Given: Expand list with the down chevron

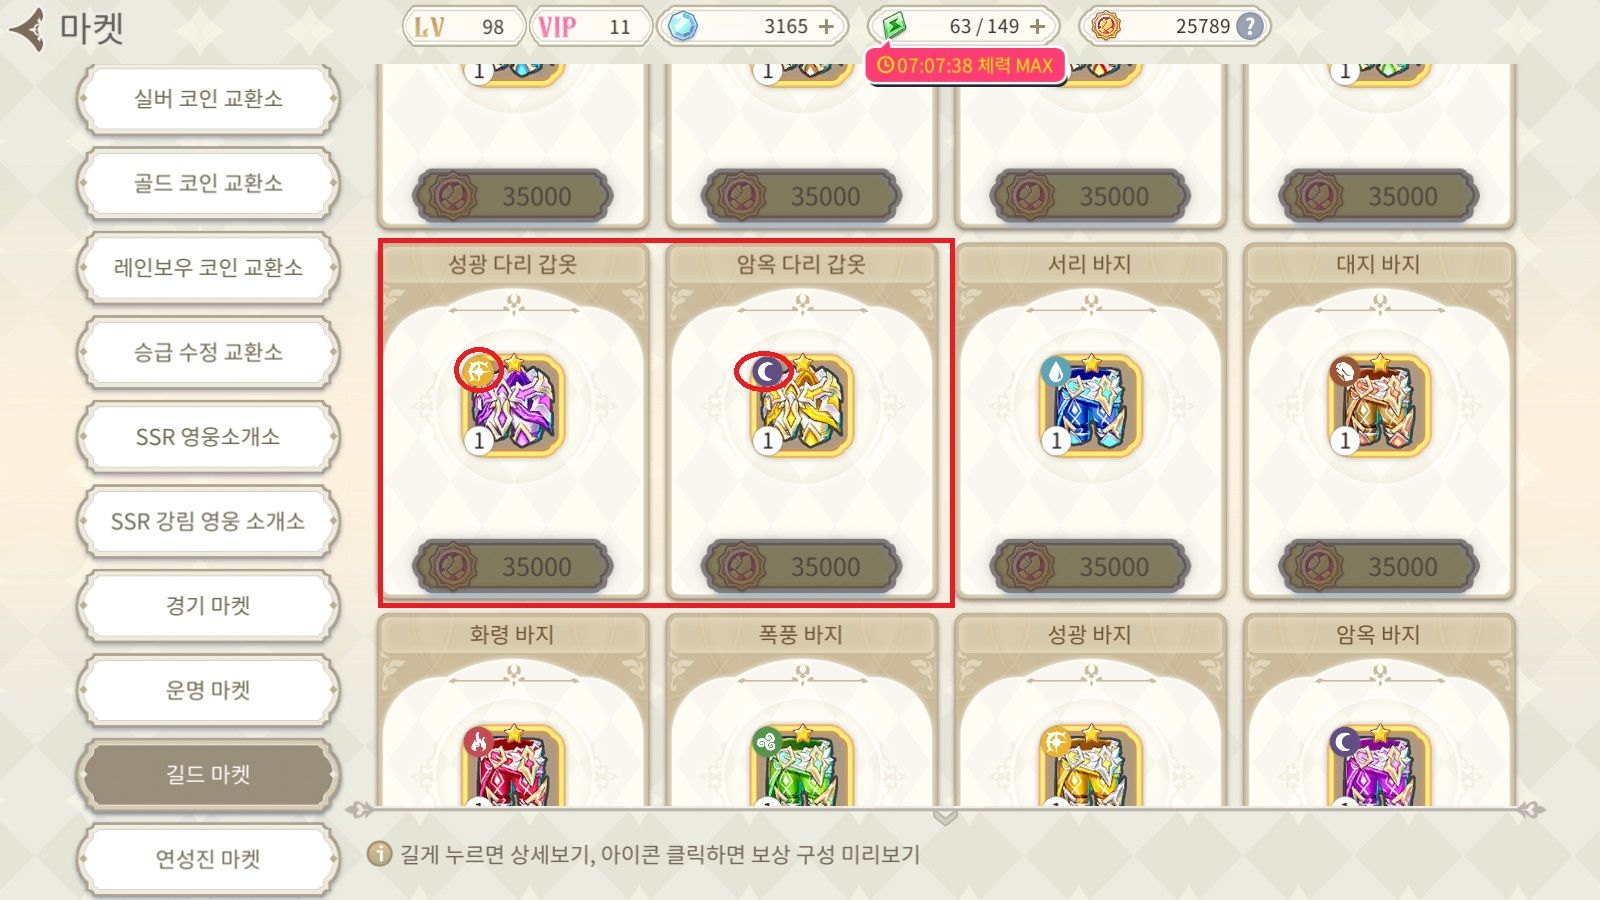Looking at the screenshot, I should [945, 817].
